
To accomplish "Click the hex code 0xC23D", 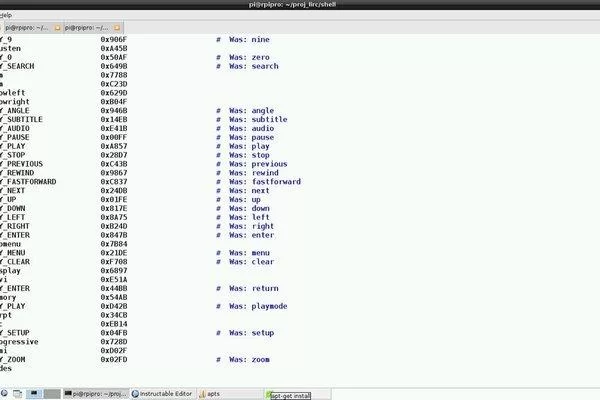I will click(114, 84).
